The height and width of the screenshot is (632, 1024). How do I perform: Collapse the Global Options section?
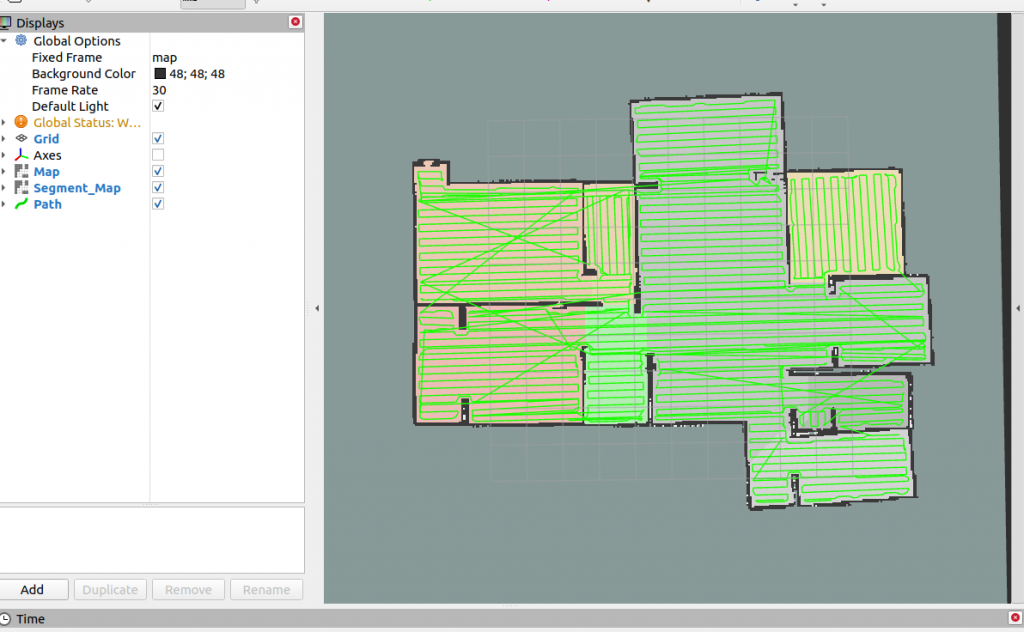(x=6, y=41)
